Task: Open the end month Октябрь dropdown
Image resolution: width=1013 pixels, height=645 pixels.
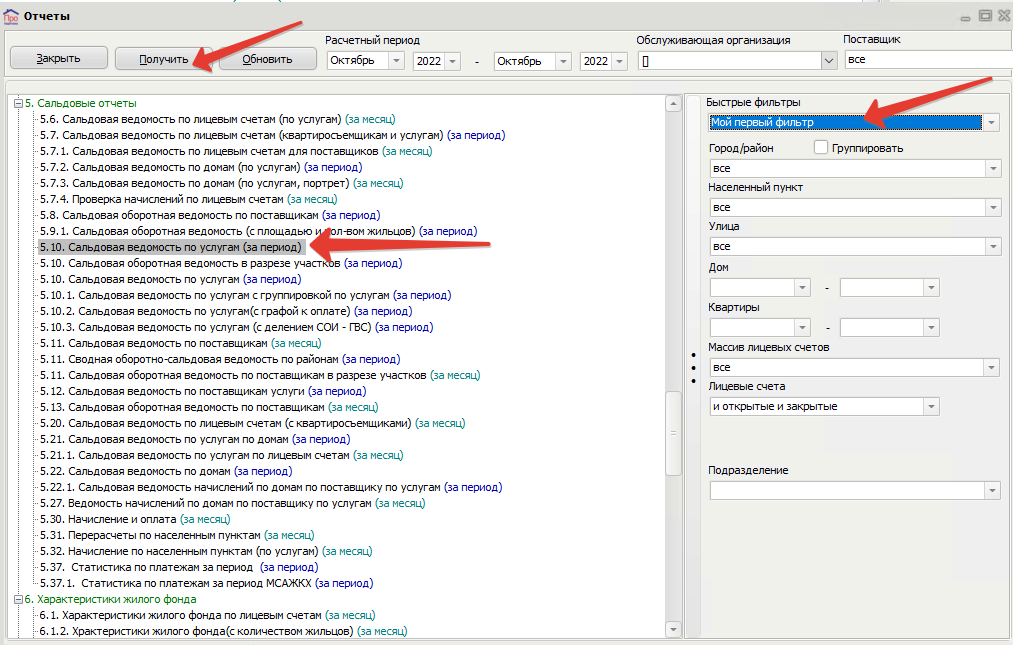Action: point(563,61)
